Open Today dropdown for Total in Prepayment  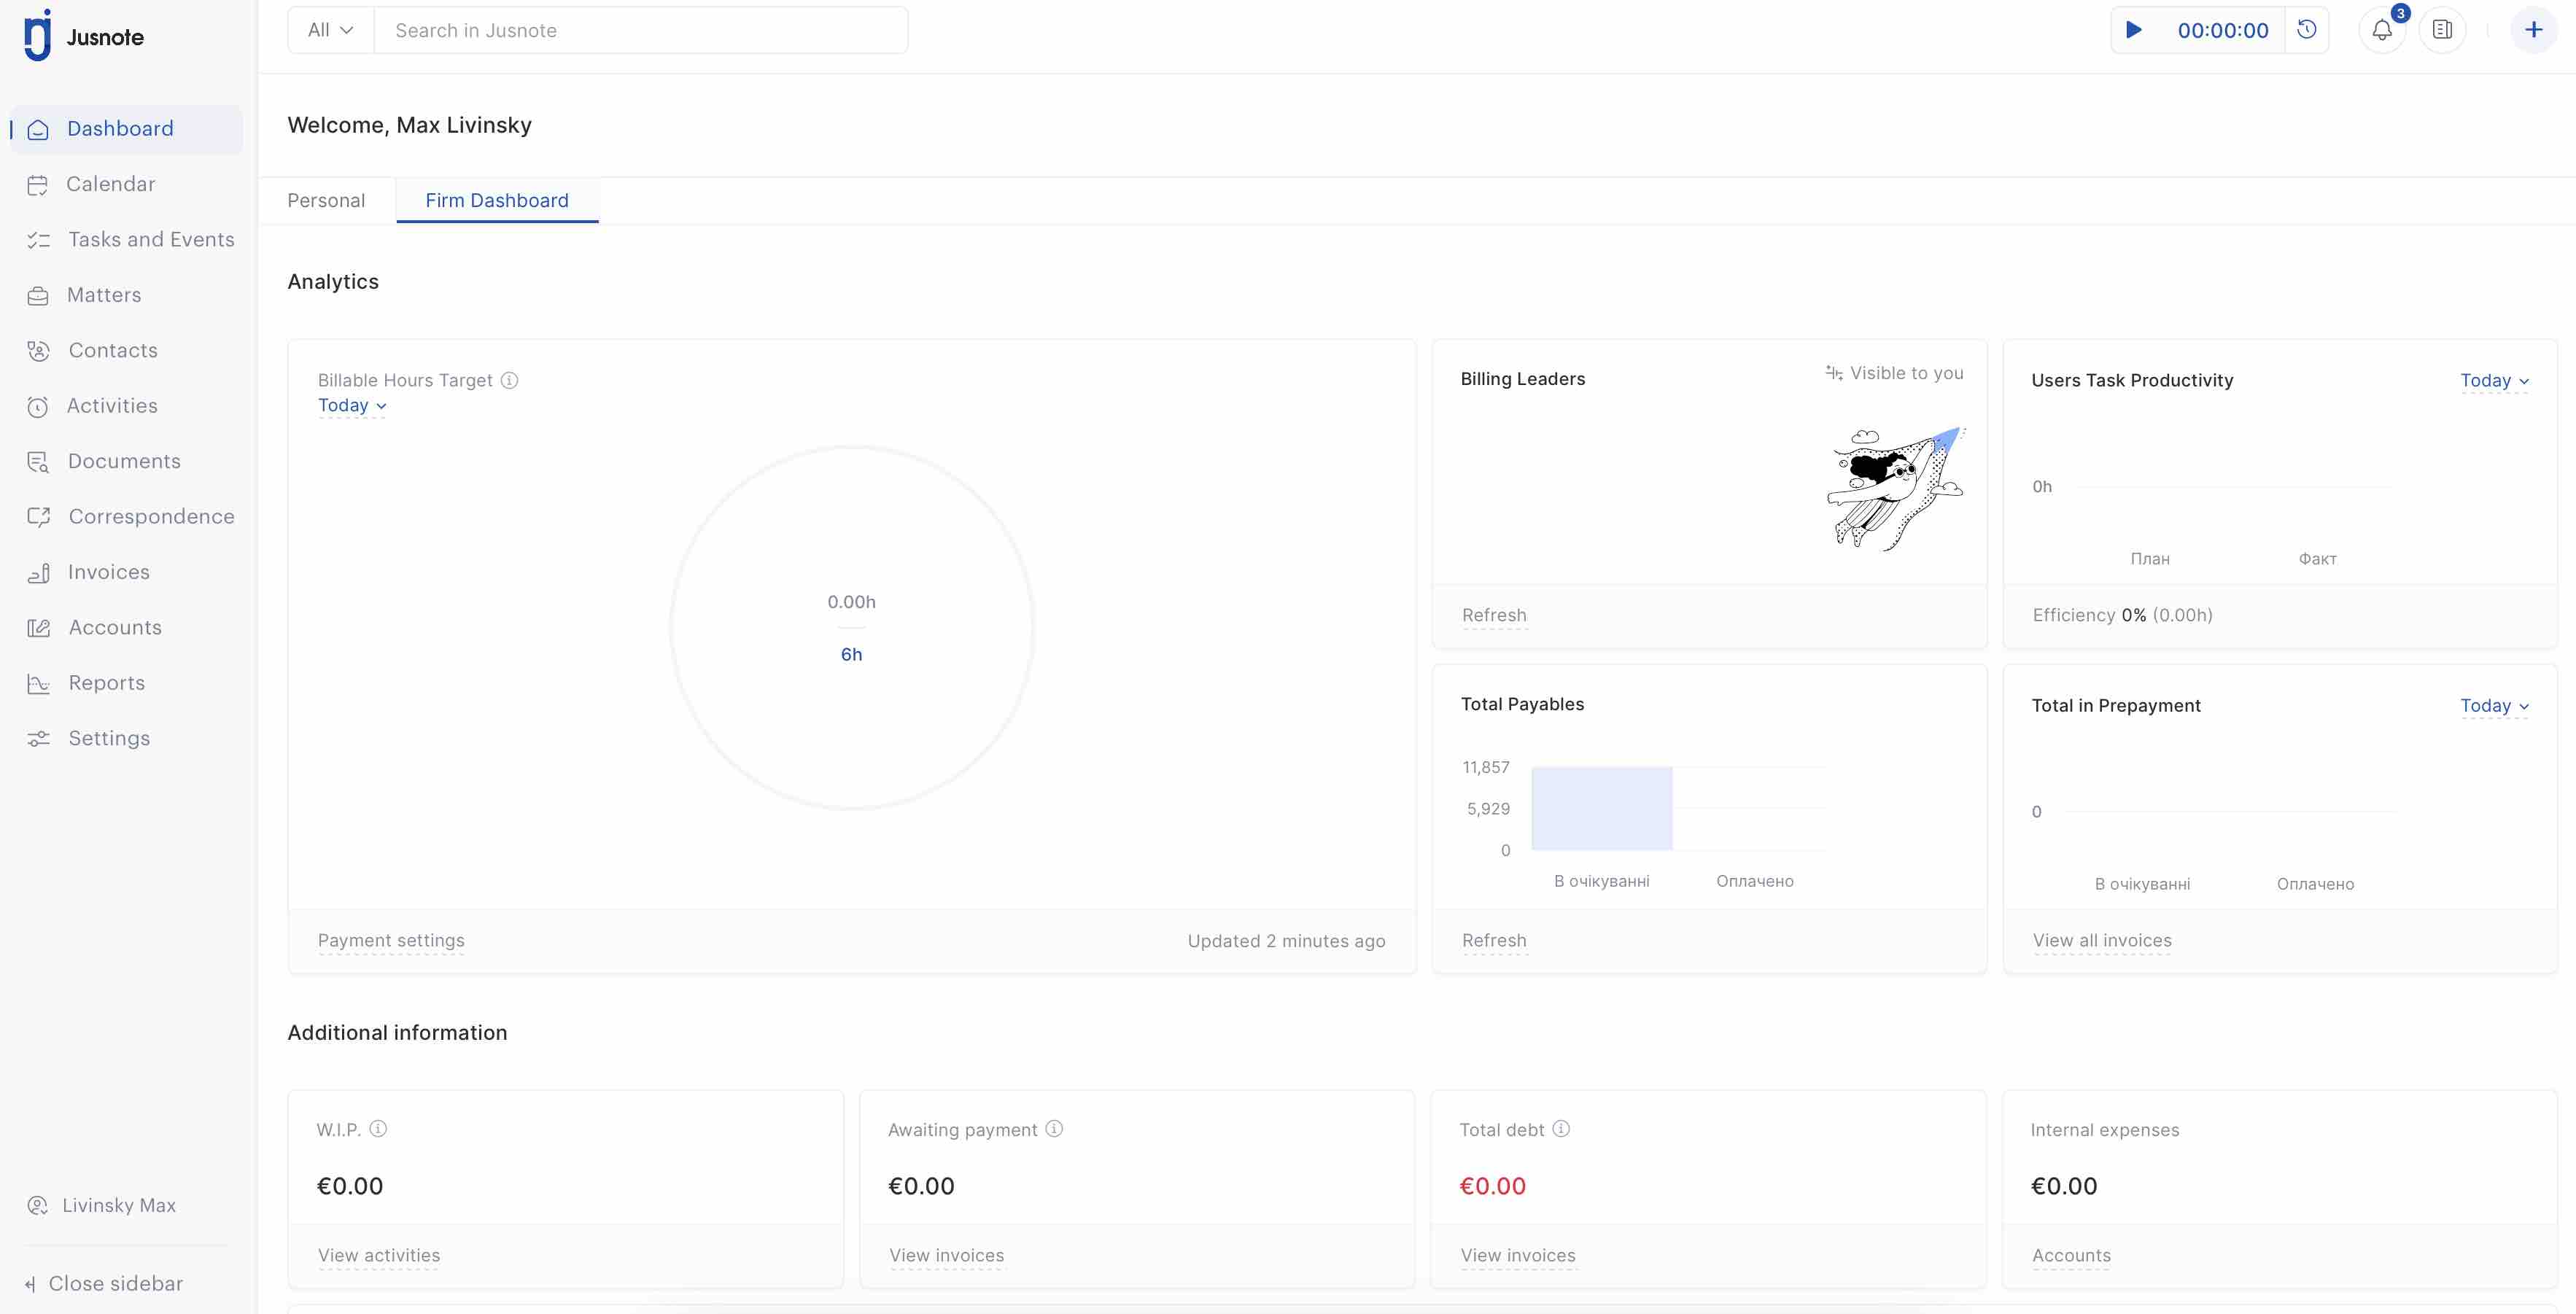coord(2493,705)
